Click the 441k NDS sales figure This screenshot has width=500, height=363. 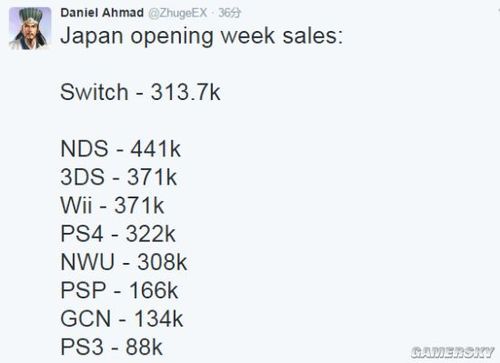(156, 149)
